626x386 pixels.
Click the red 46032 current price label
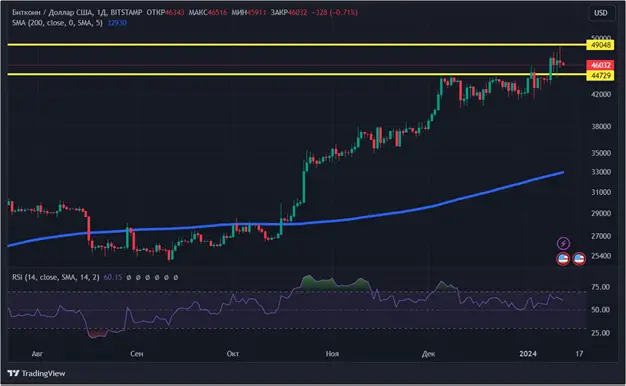click(600, 65)
